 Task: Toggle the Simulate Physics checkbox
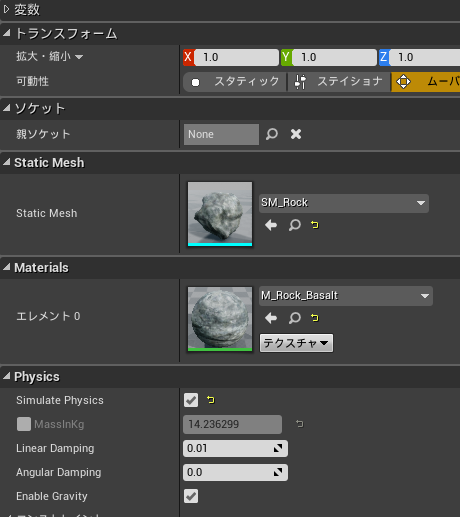[x=191, y=400]
